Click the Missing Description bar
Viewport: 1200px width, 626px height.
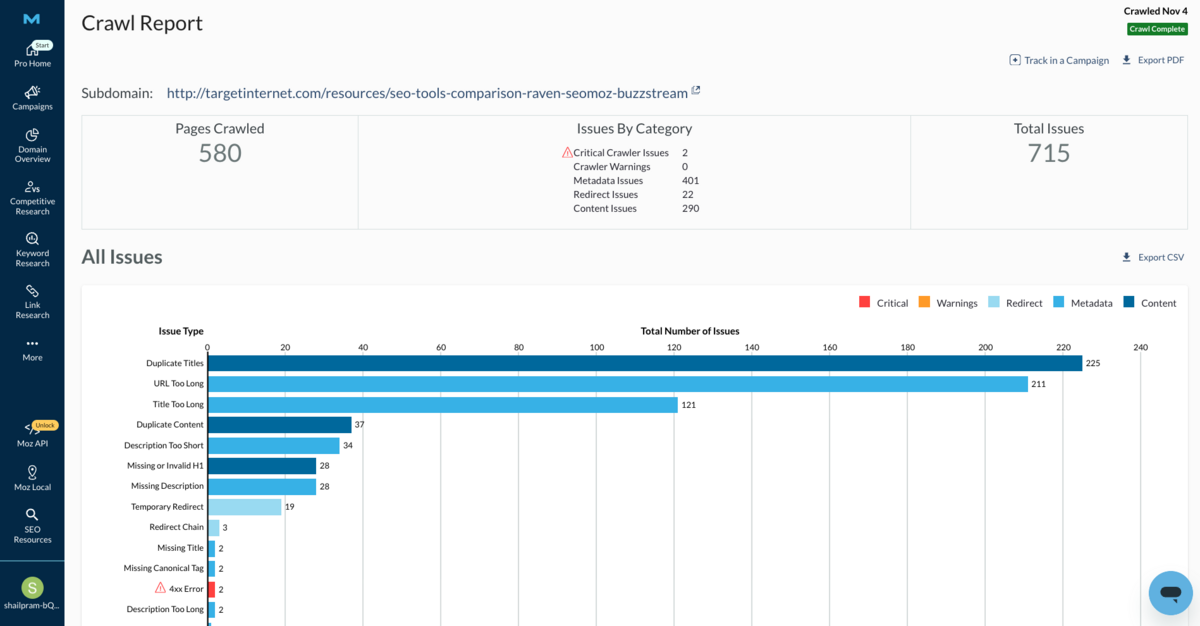(x=262, y=486)
